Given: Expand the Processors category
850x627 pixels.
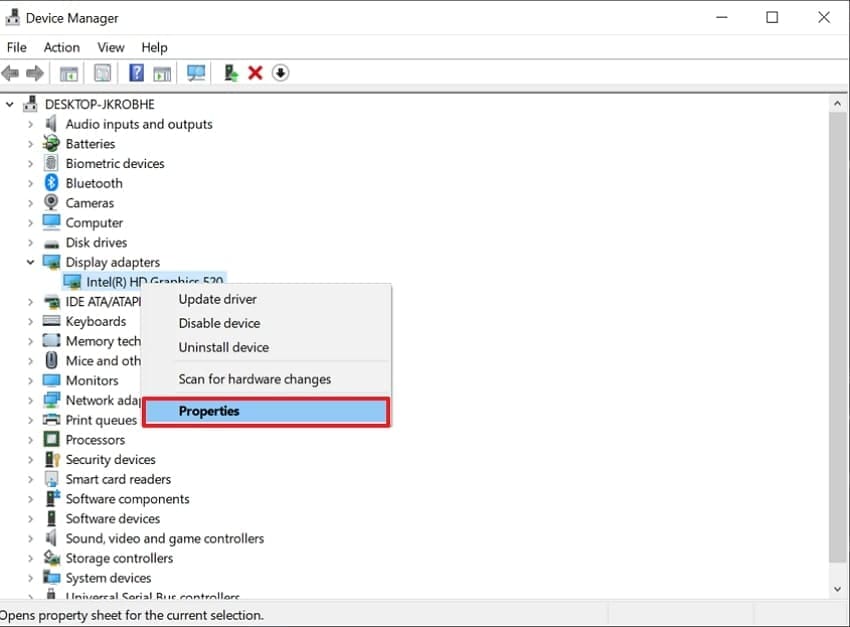Looking at the screenshot, I should (x=30, y=439).
